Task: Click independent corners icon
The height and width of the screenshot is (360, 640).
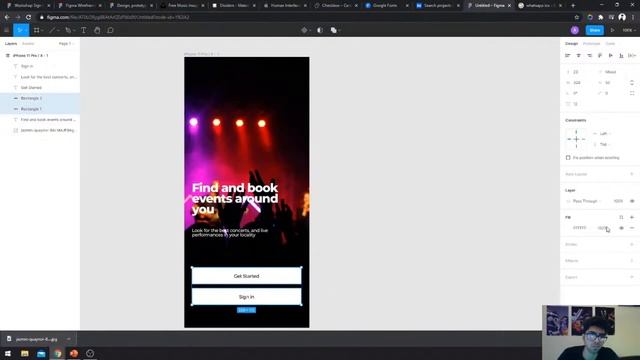Action: coord(632,93)
